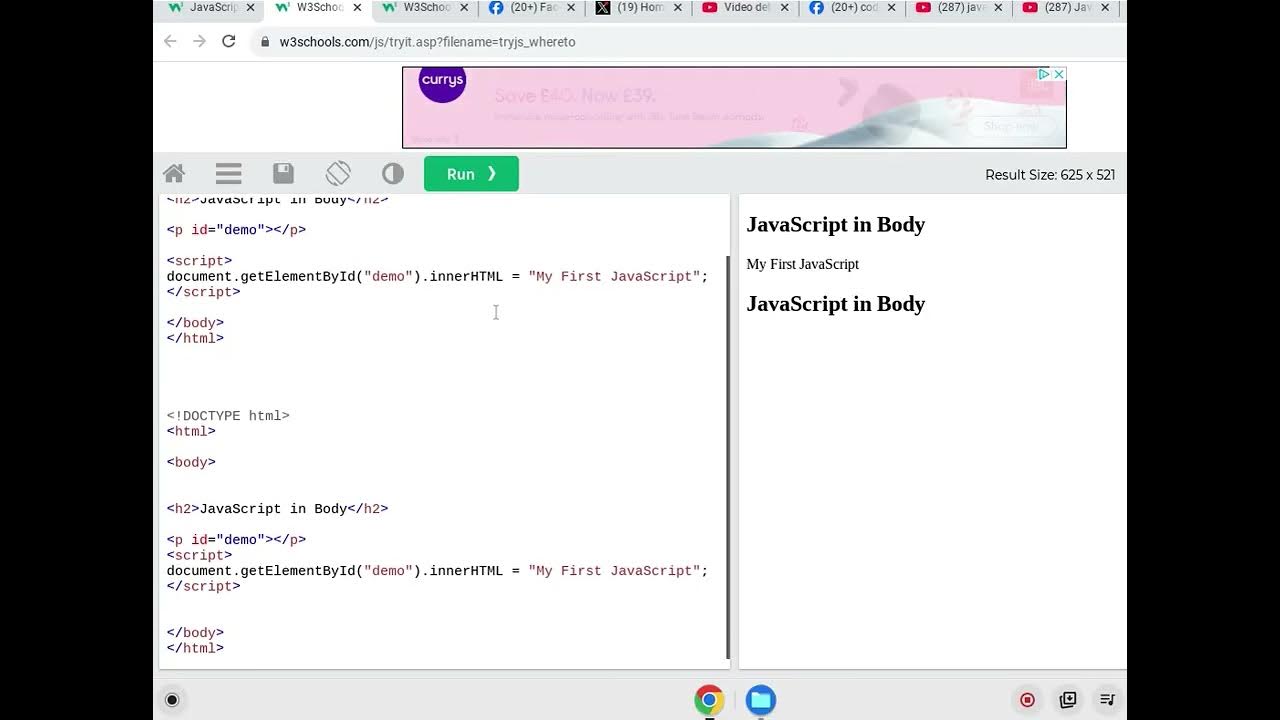Open Files app from the shelf

[x=761, y=700]
